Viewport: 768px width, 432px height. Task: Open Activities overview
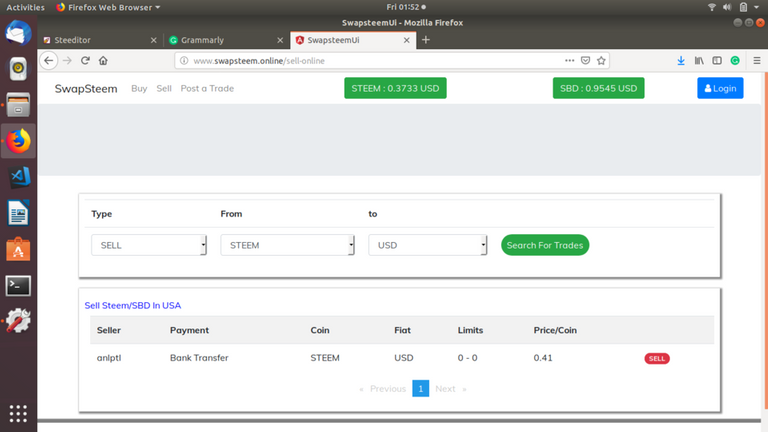(x=25, y=7)
